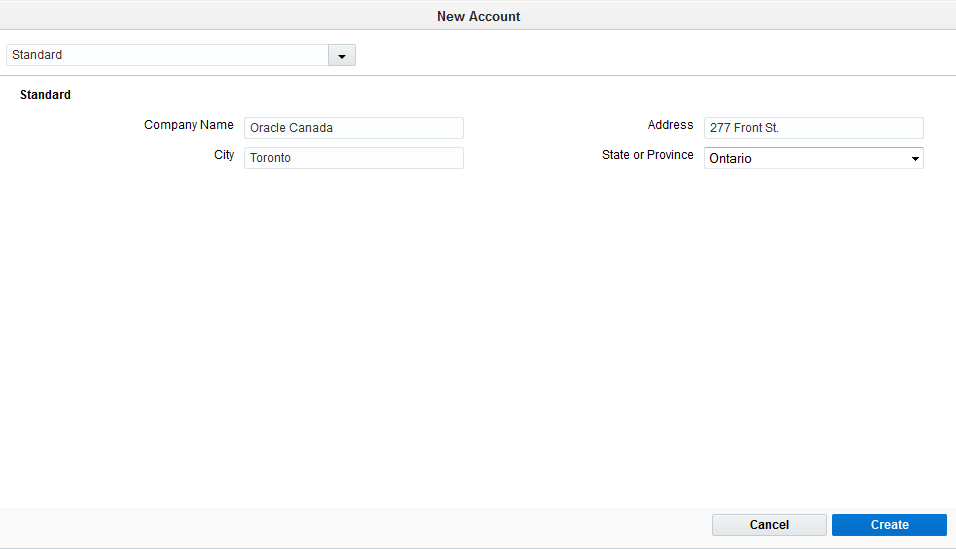Click the Create button
This screenshot has width=956, height=549.
pos(889,525)
